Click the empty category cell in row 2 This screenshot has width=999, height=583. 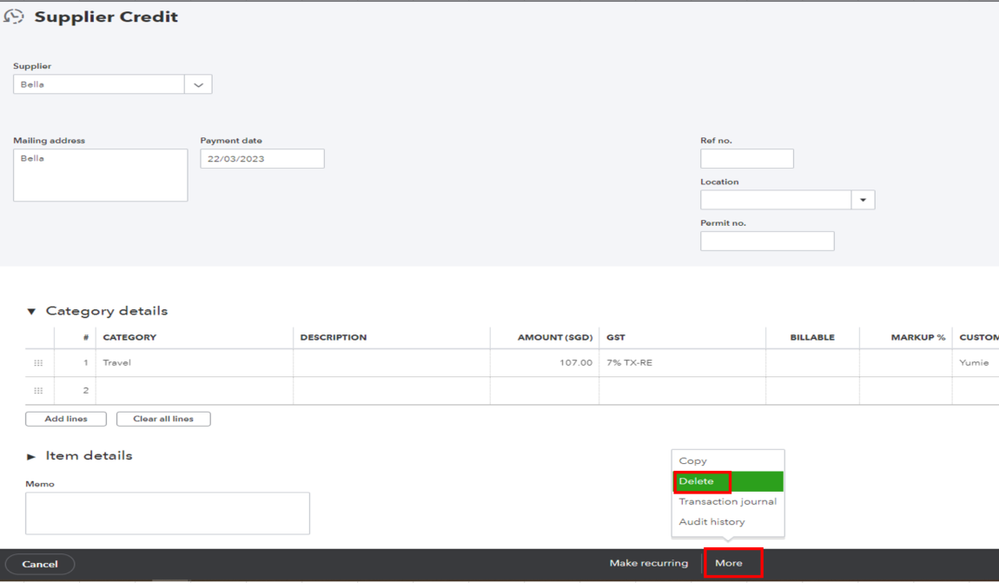194,391
